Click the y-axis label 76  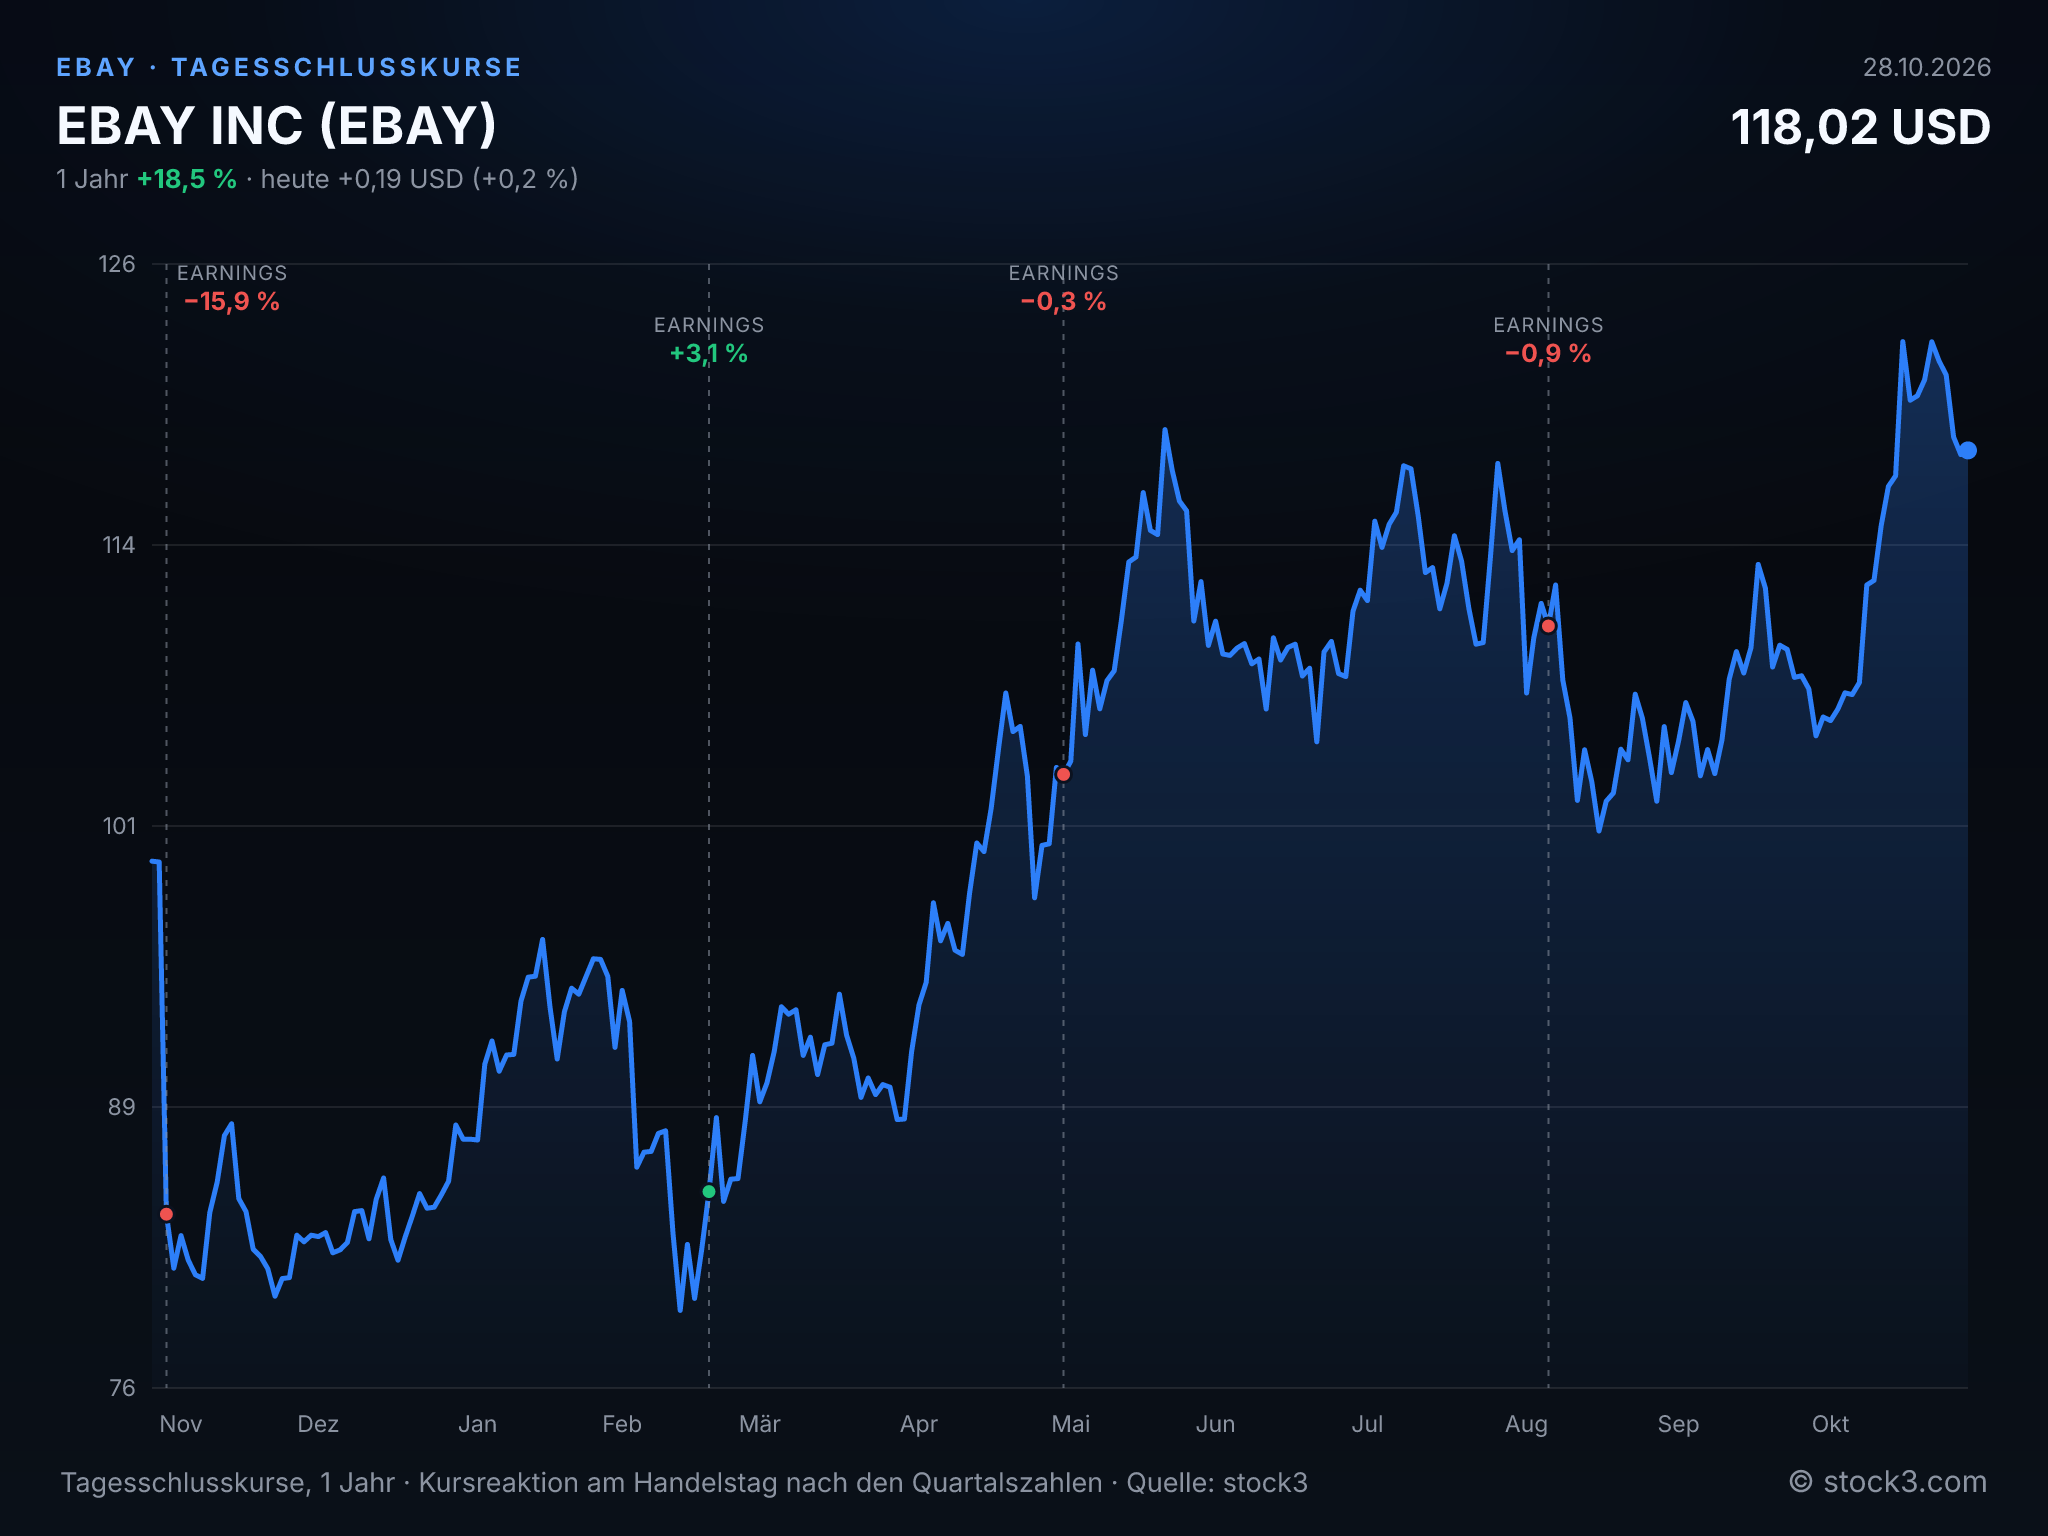click(121, 1388)
